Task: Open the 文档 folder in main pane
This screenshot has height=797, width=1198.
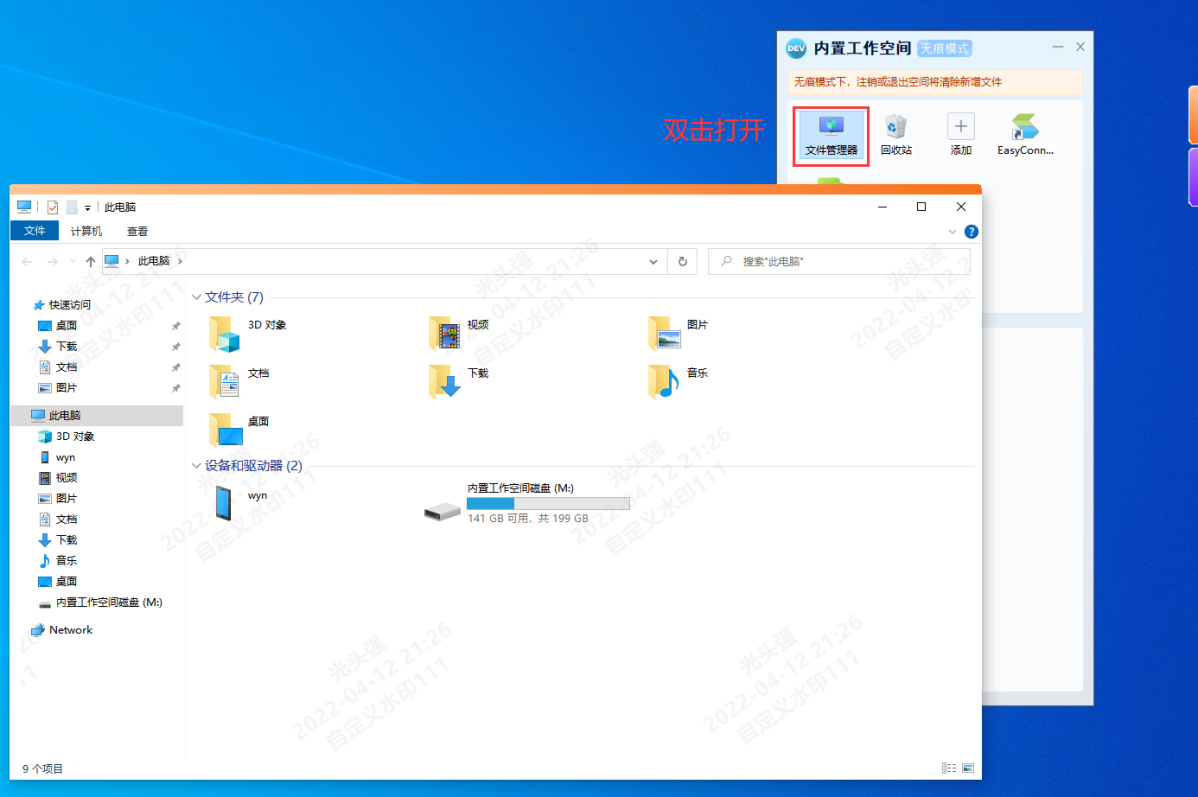Action: pos(224,381)
